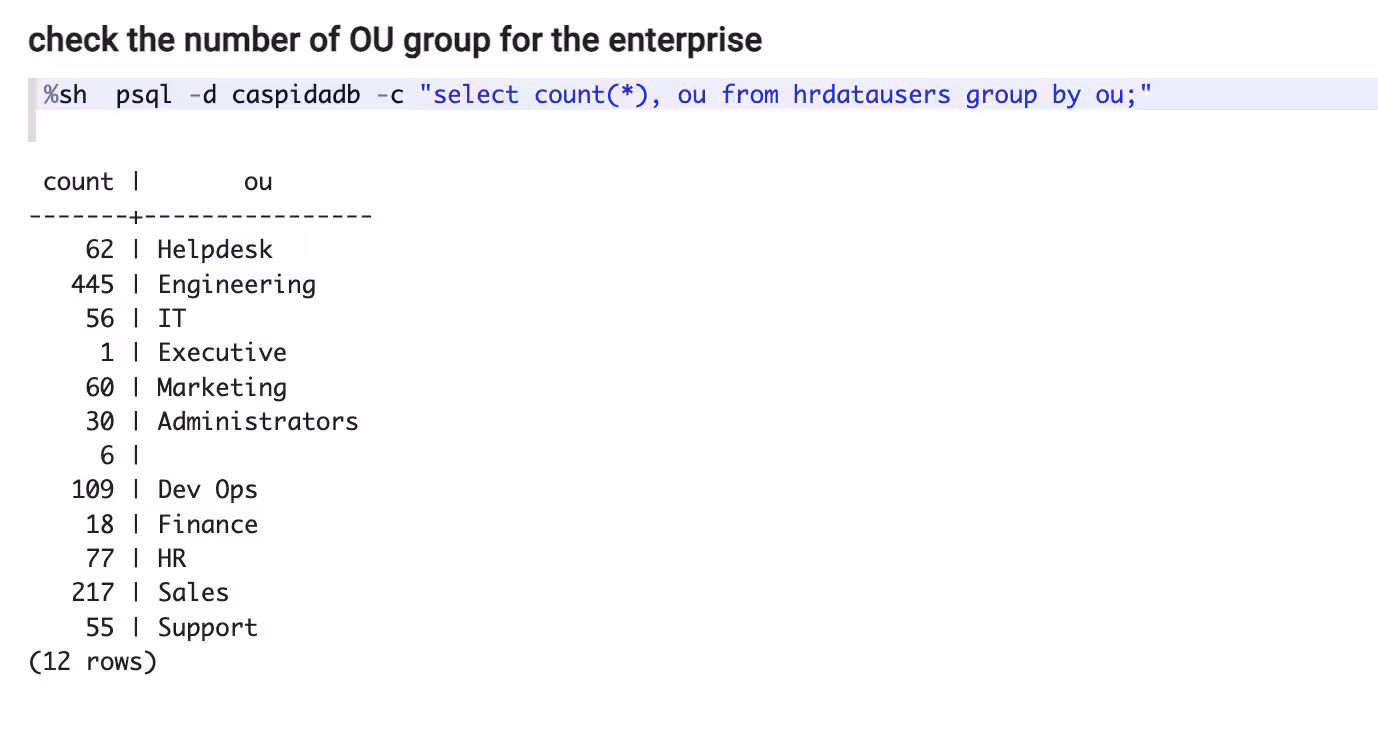Click the IT row in the output

click(171, 319)
